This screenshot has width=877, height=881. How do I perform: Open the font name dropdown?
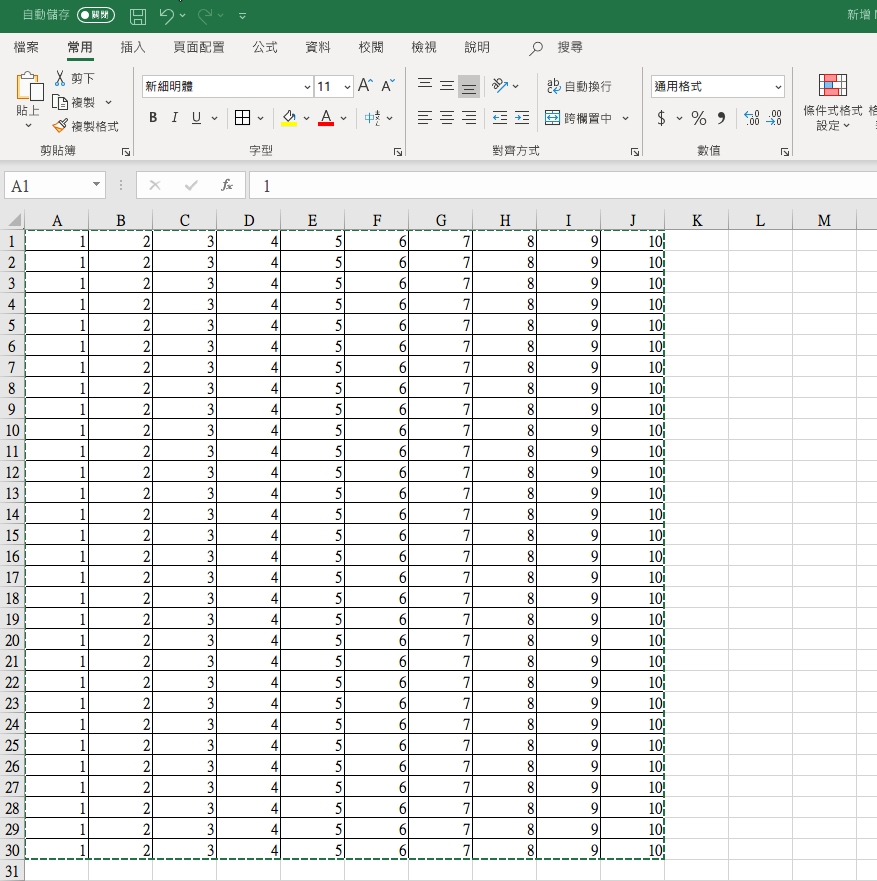click(x=307, y=87)
